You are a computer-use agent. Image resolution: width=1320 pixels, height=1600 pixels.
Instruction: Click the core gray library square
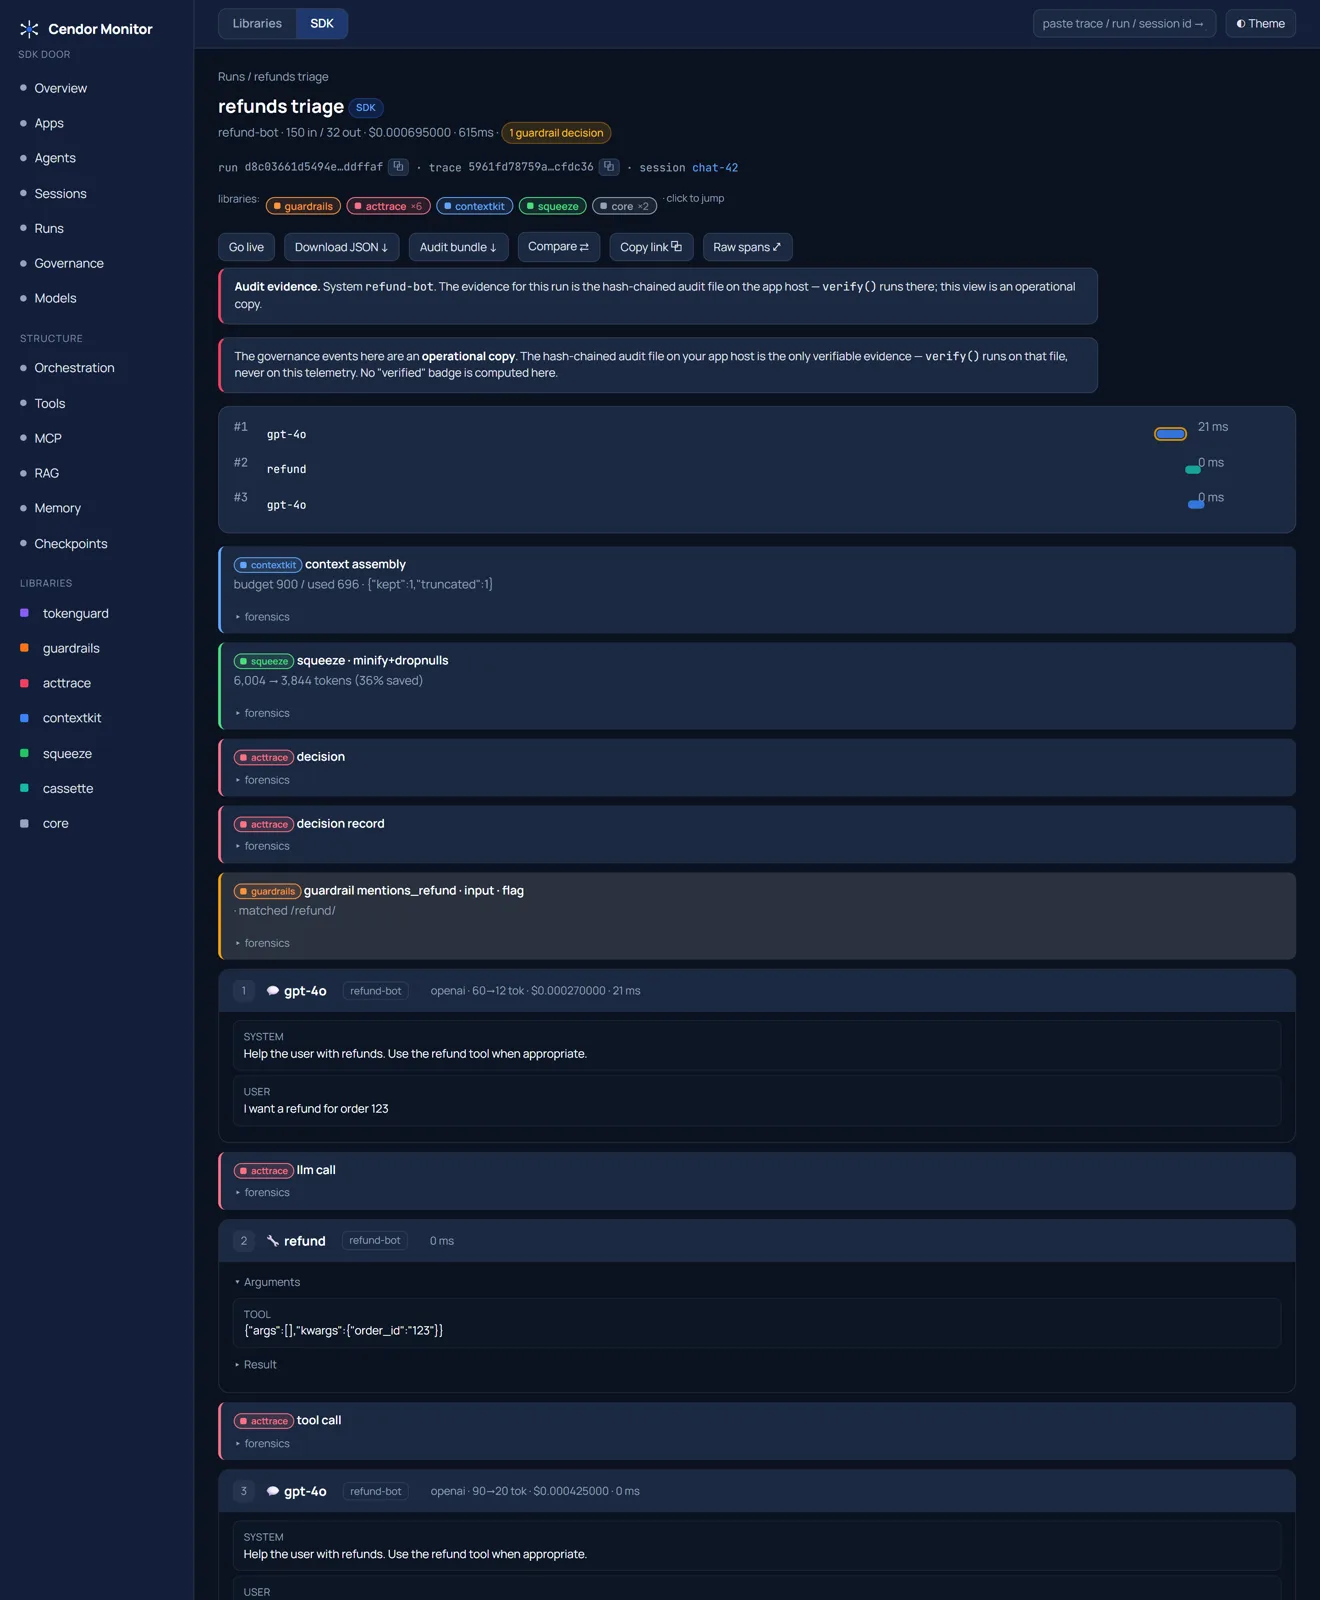(24, 823)
